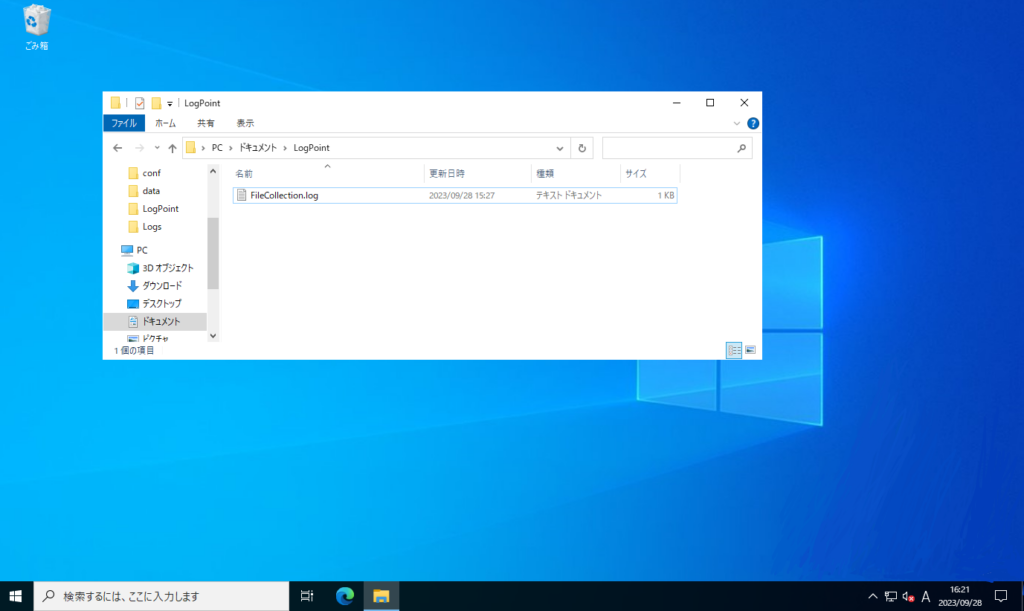
Task: Open the ごみ箱 recycle bin desktop icon
Action: click(x=37, y=27)
